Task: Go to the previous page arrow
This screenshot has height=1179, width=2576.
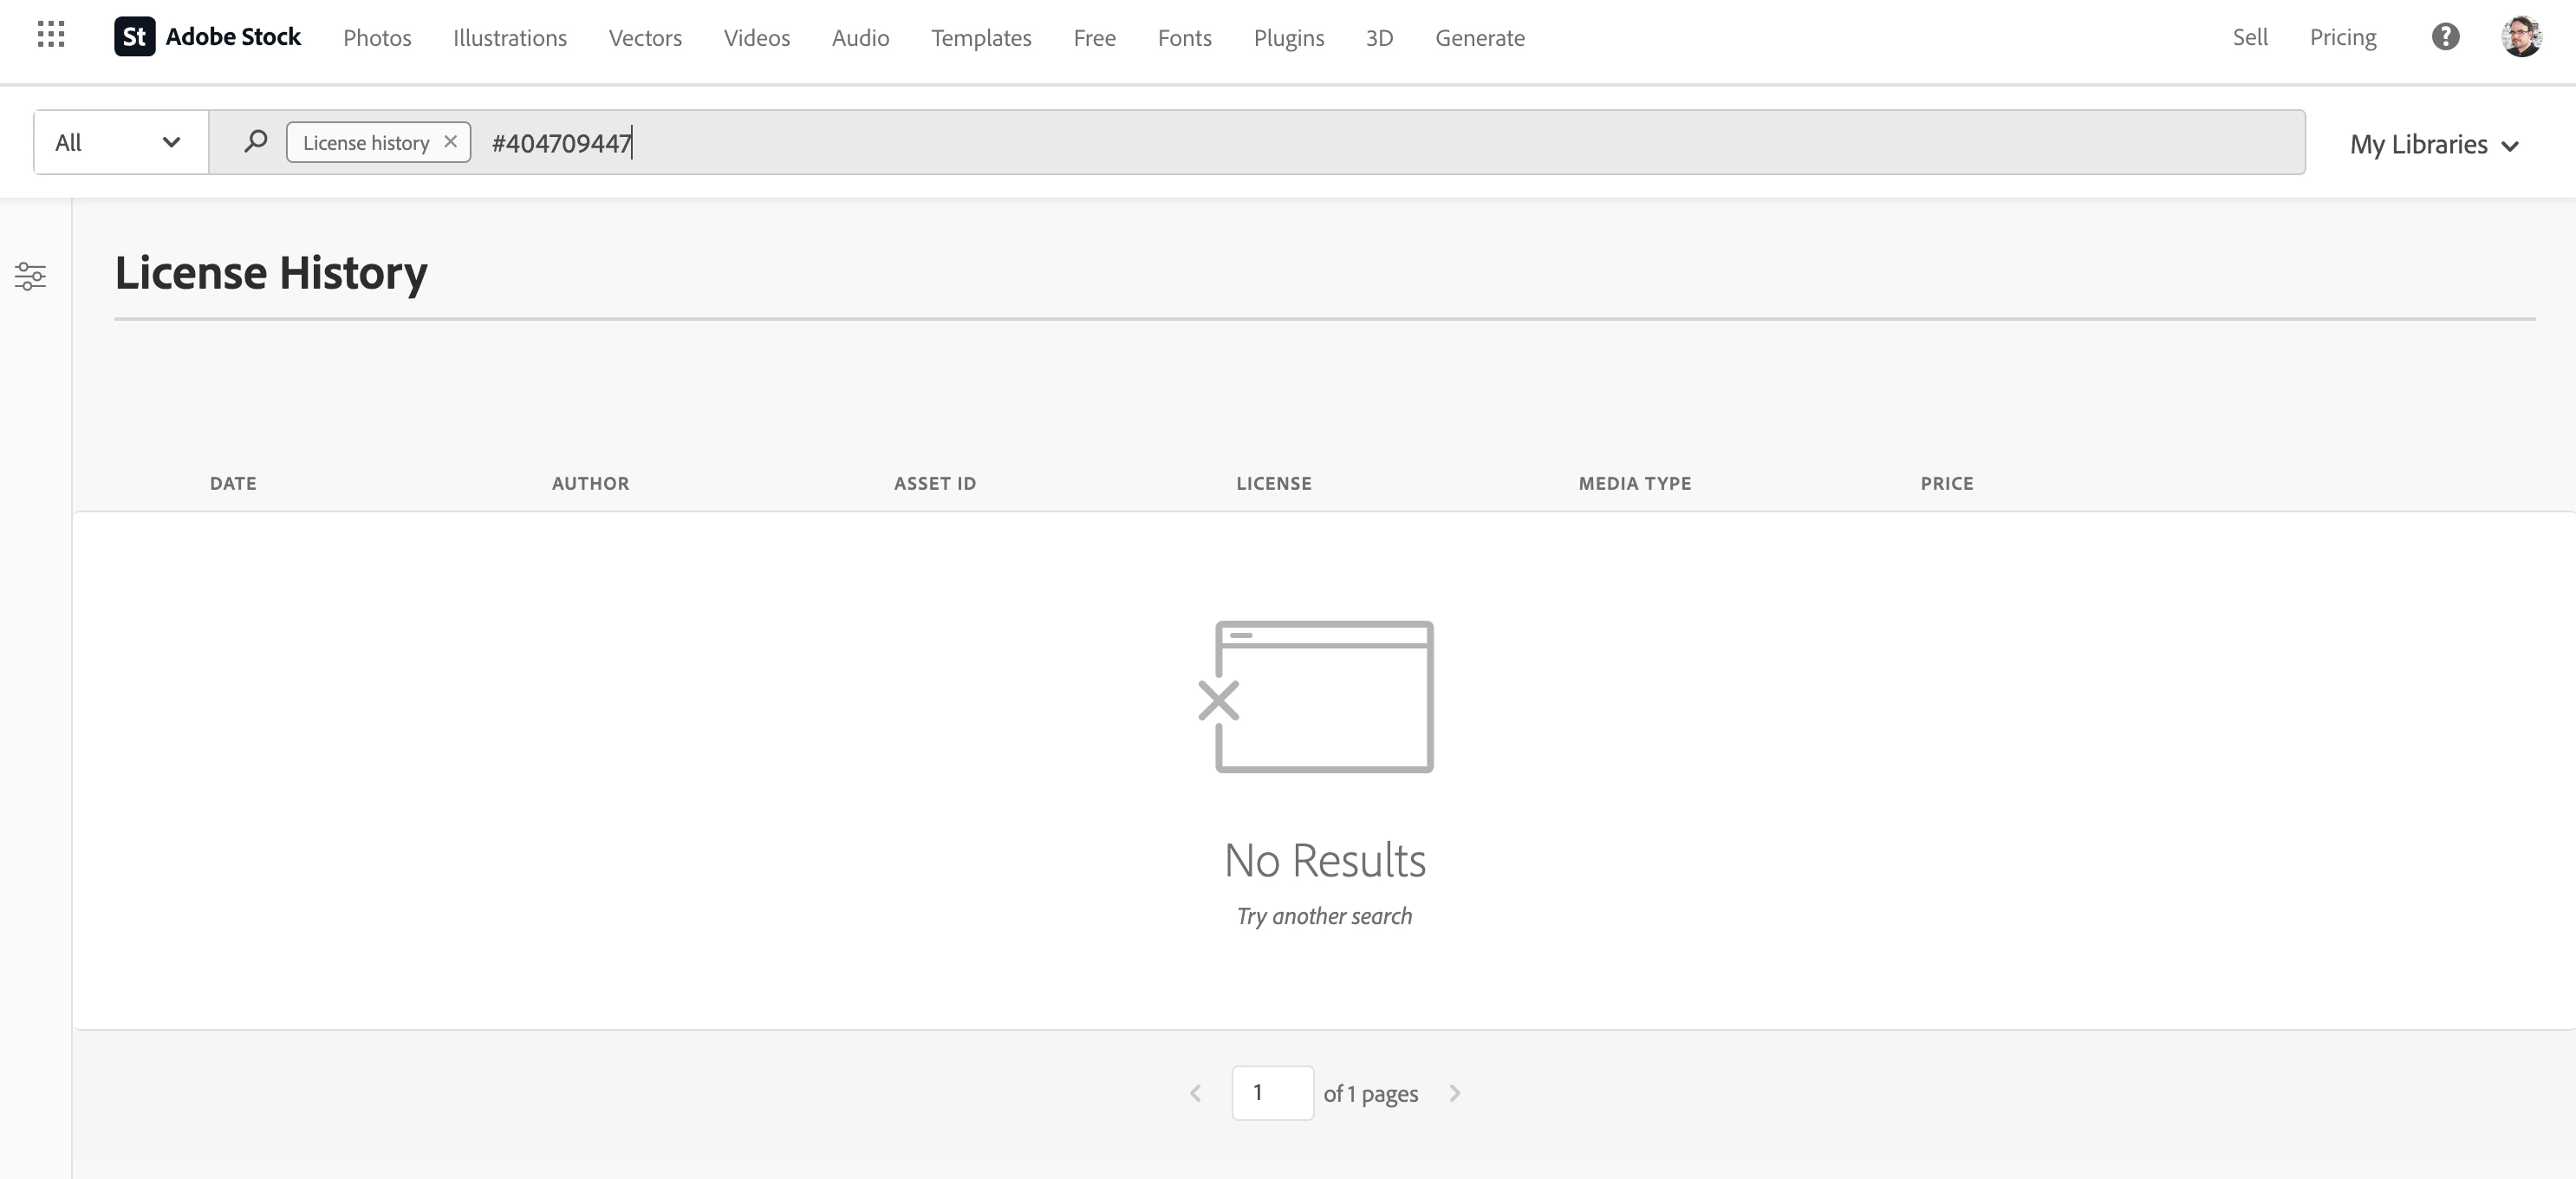Action: tap(1195, 1093)
